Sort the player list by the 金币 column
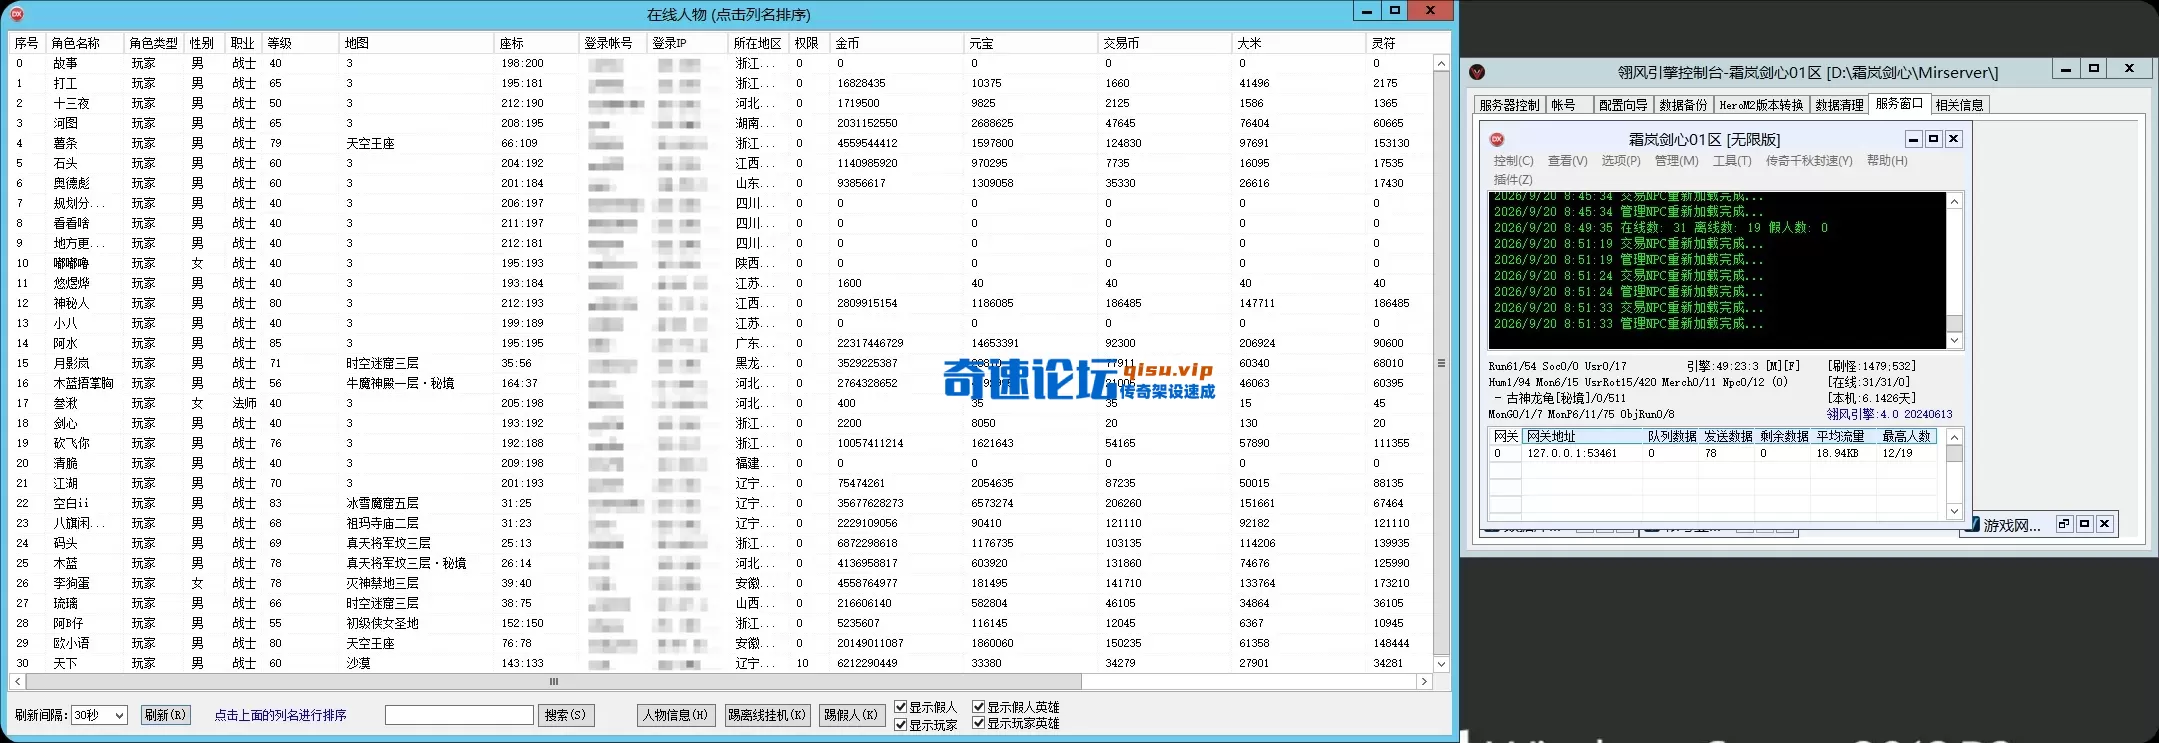 pyautogui.click(x=897, y=43)
